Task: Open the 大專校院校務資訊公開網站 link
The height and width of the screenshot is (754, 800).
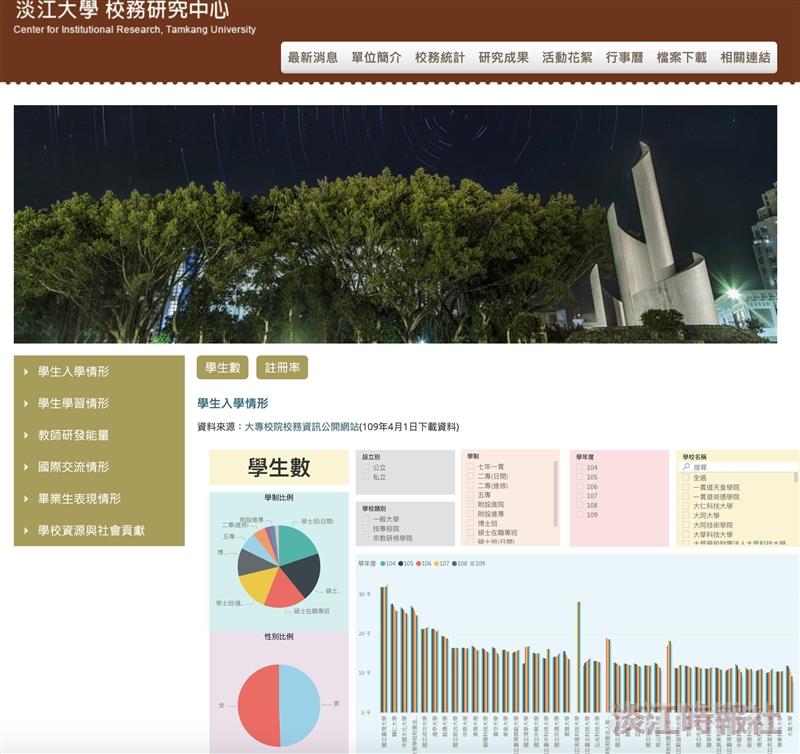Action: (302, 426)
